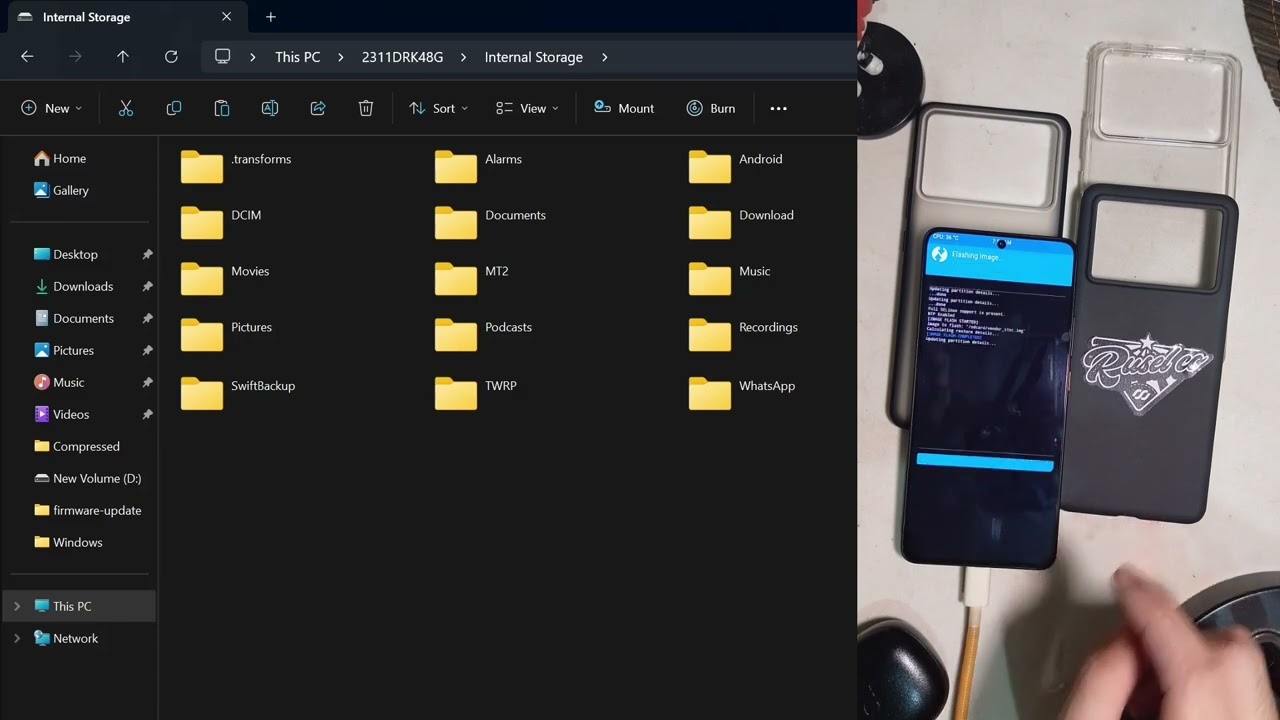Click the Delete trash icon

(366, 108)
